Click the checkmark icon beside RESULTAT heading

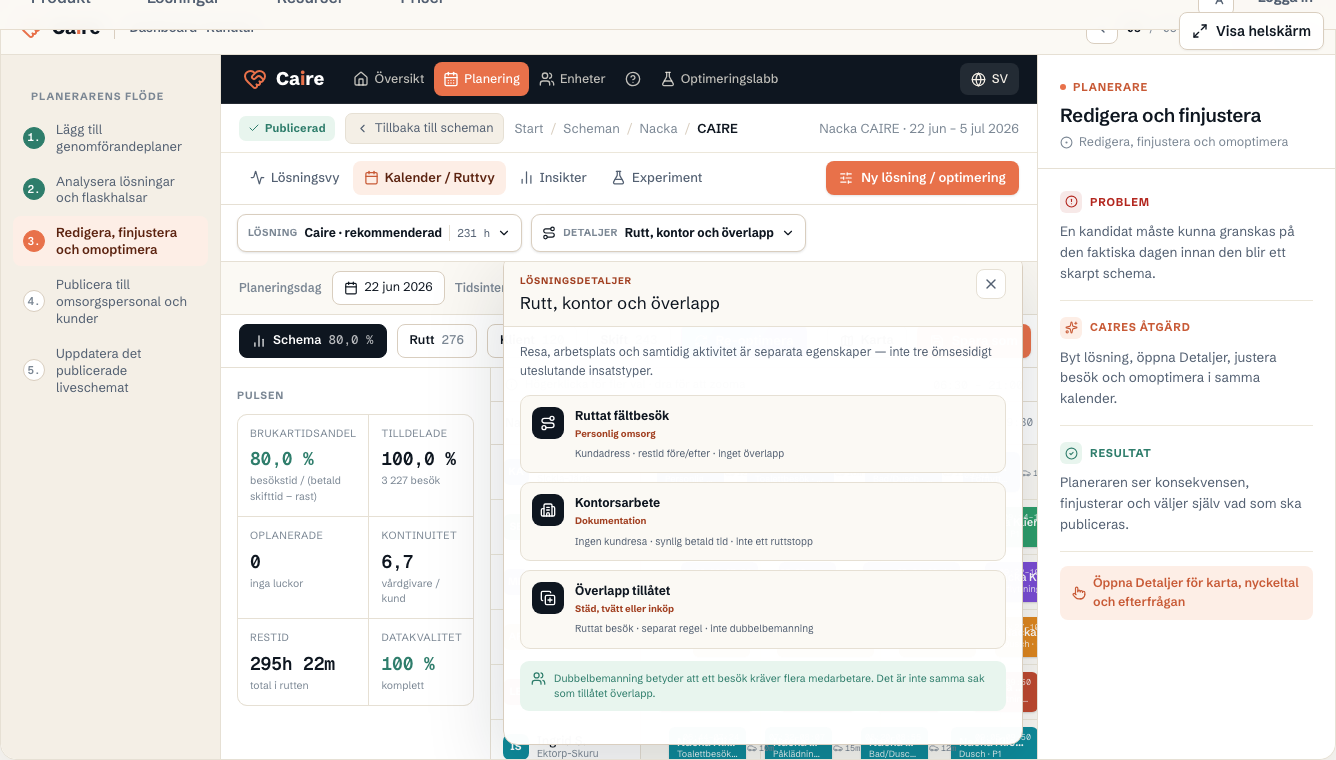click(1071, 453)
